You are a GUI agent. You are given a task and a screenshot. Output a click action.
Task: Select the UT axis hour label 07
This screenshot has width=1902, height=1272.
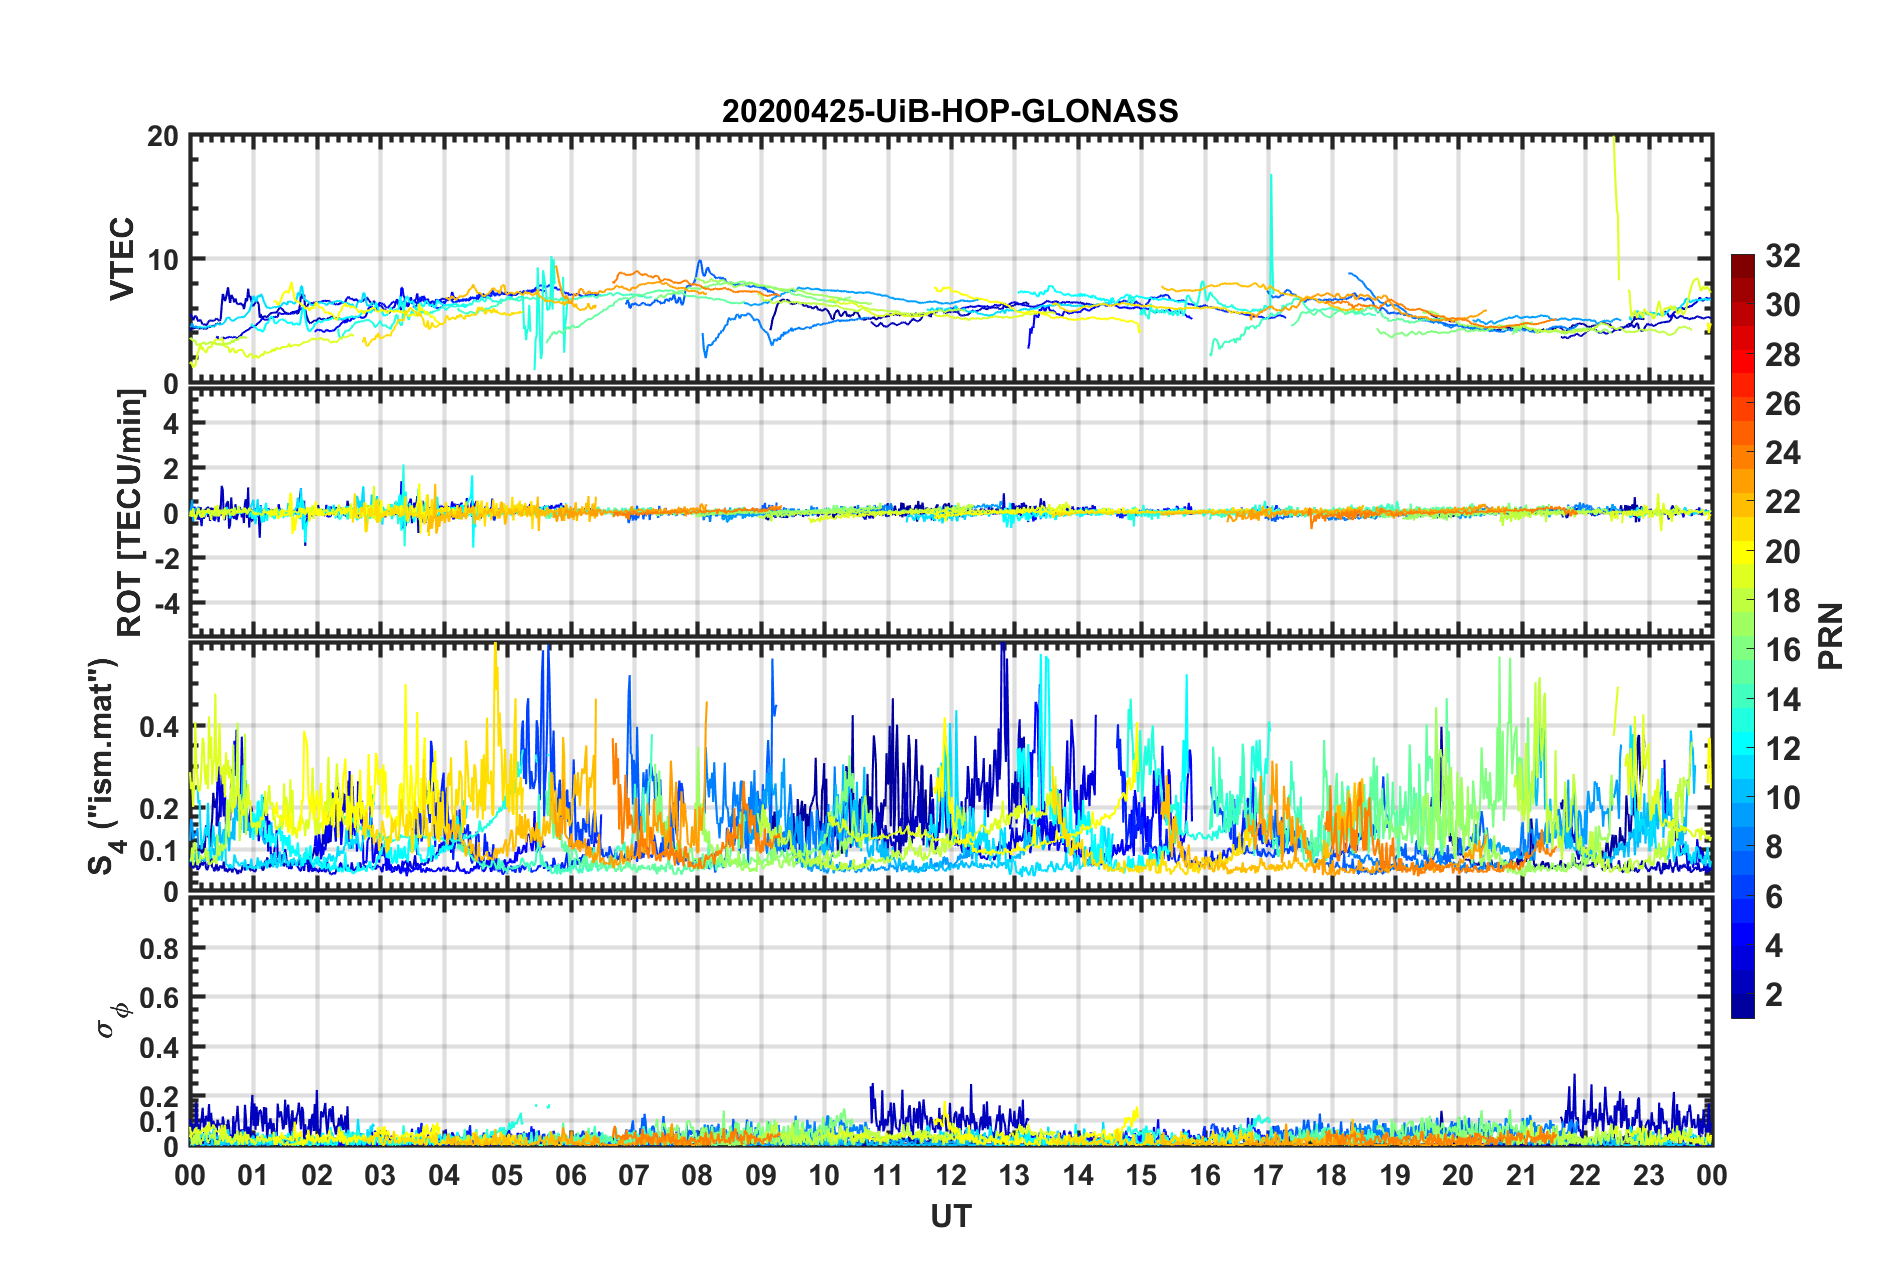[634, 1175]
